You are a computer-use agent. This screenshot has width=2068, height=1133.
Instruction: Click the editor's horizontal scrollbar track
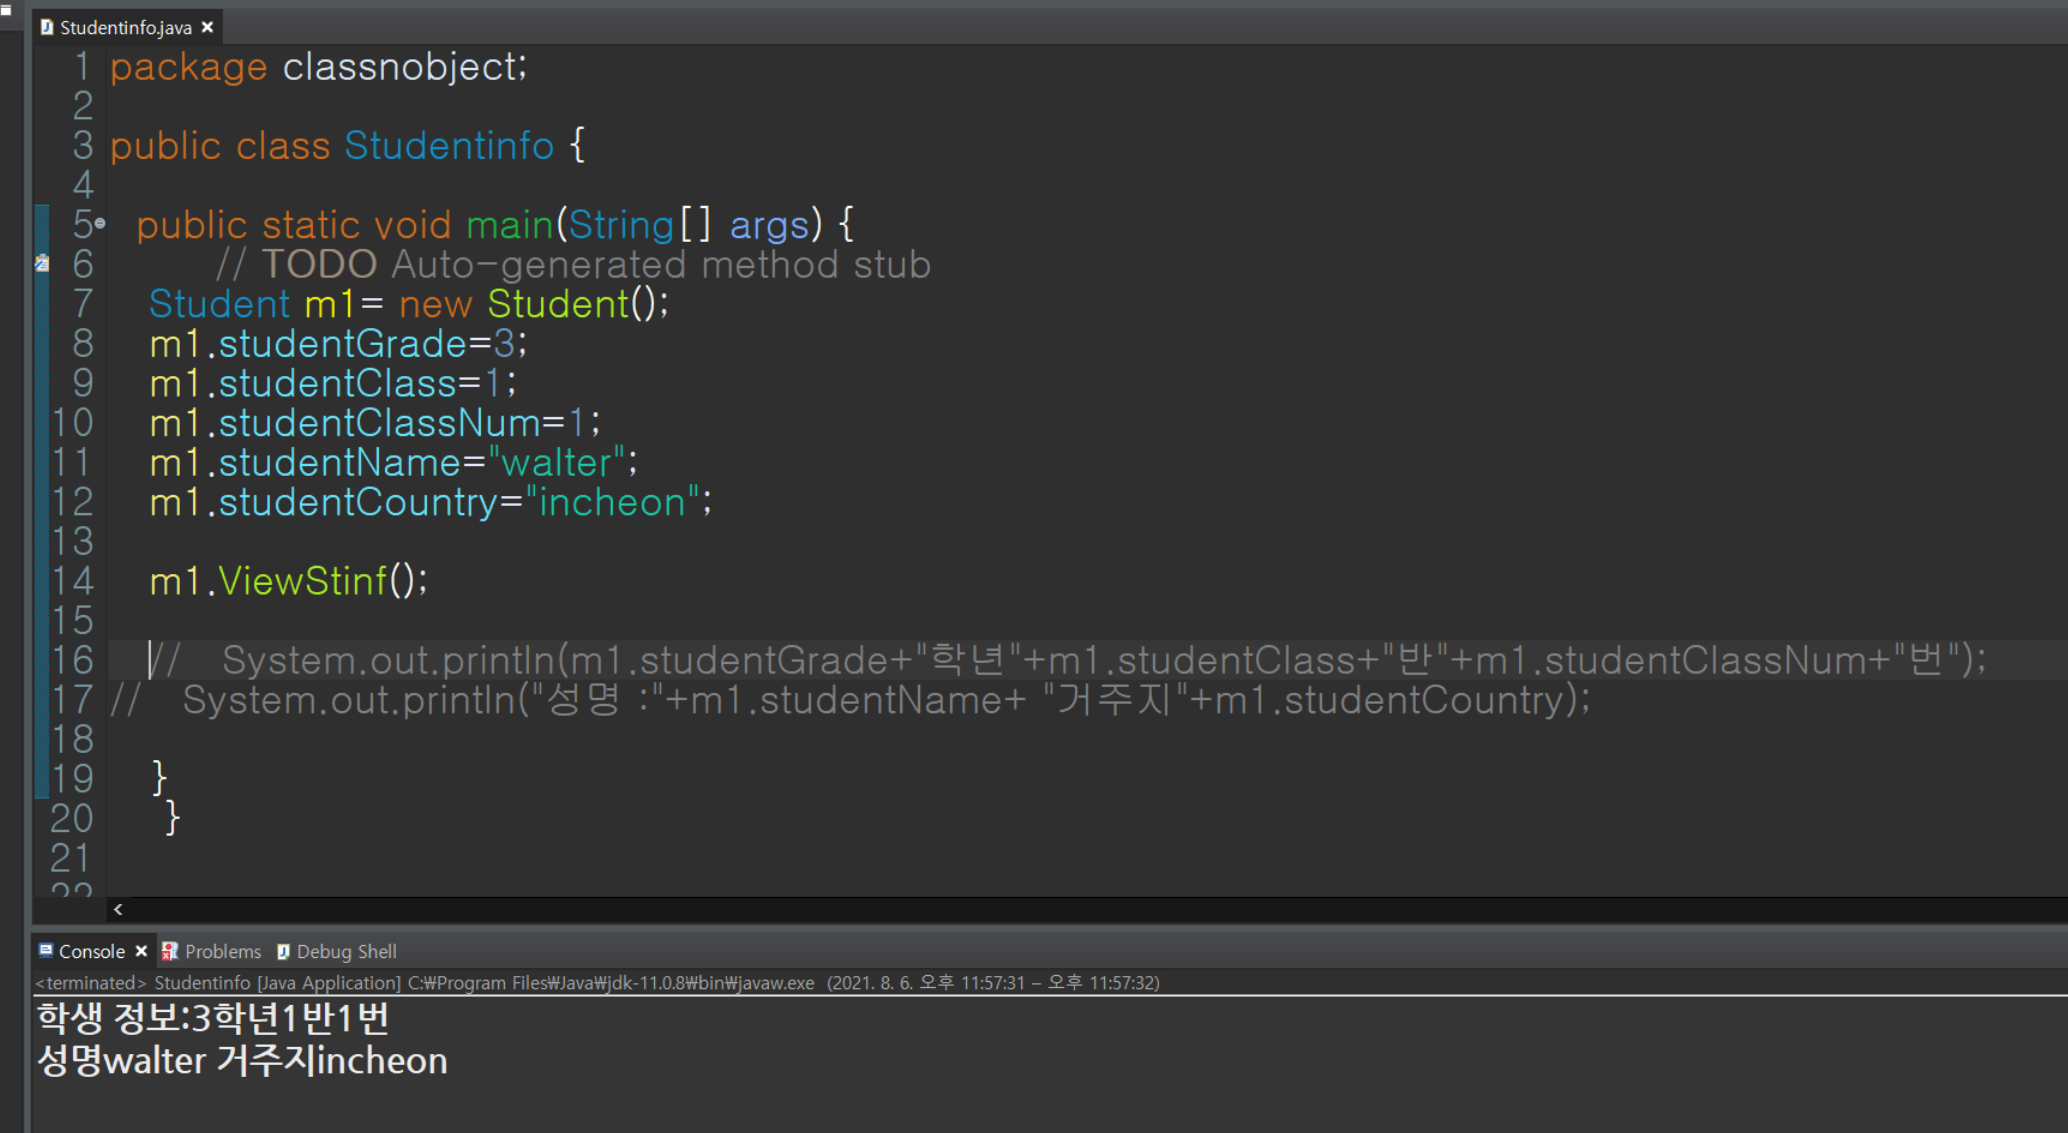pyautogui.click(x=1000, y=909)
